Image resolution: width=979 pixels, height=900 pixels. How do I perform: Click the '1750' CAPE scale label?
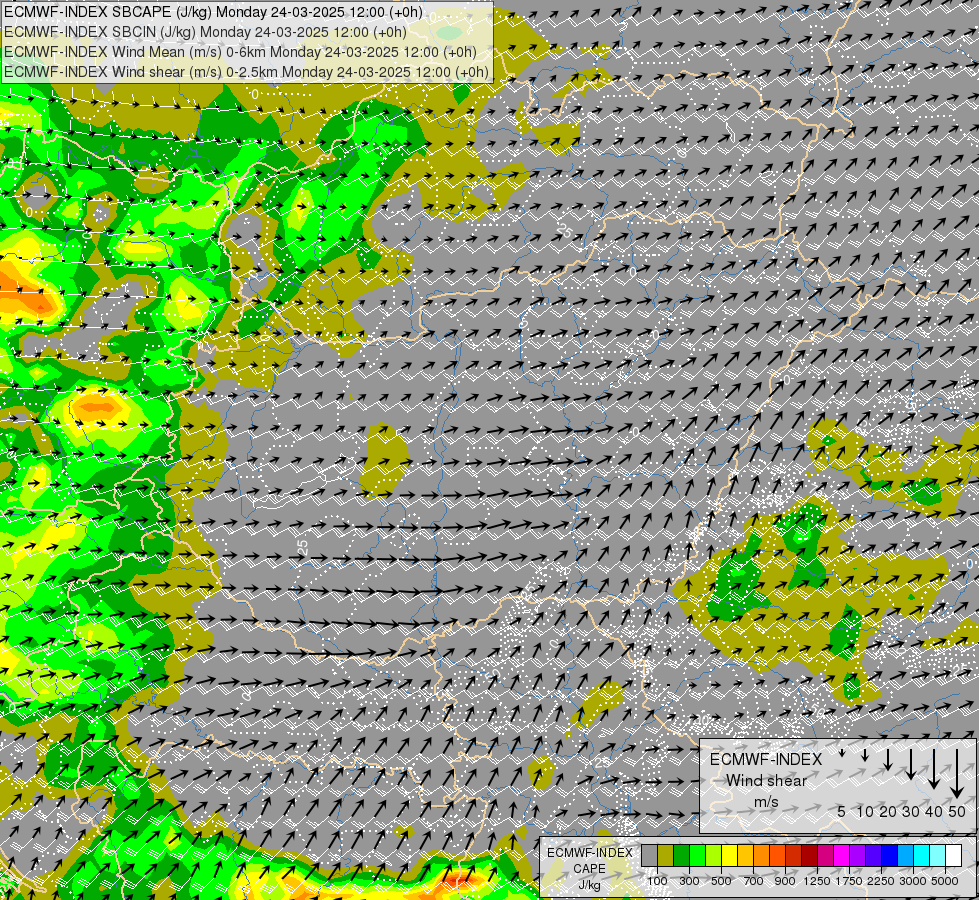pyautogui.click(x=849, y=881)
